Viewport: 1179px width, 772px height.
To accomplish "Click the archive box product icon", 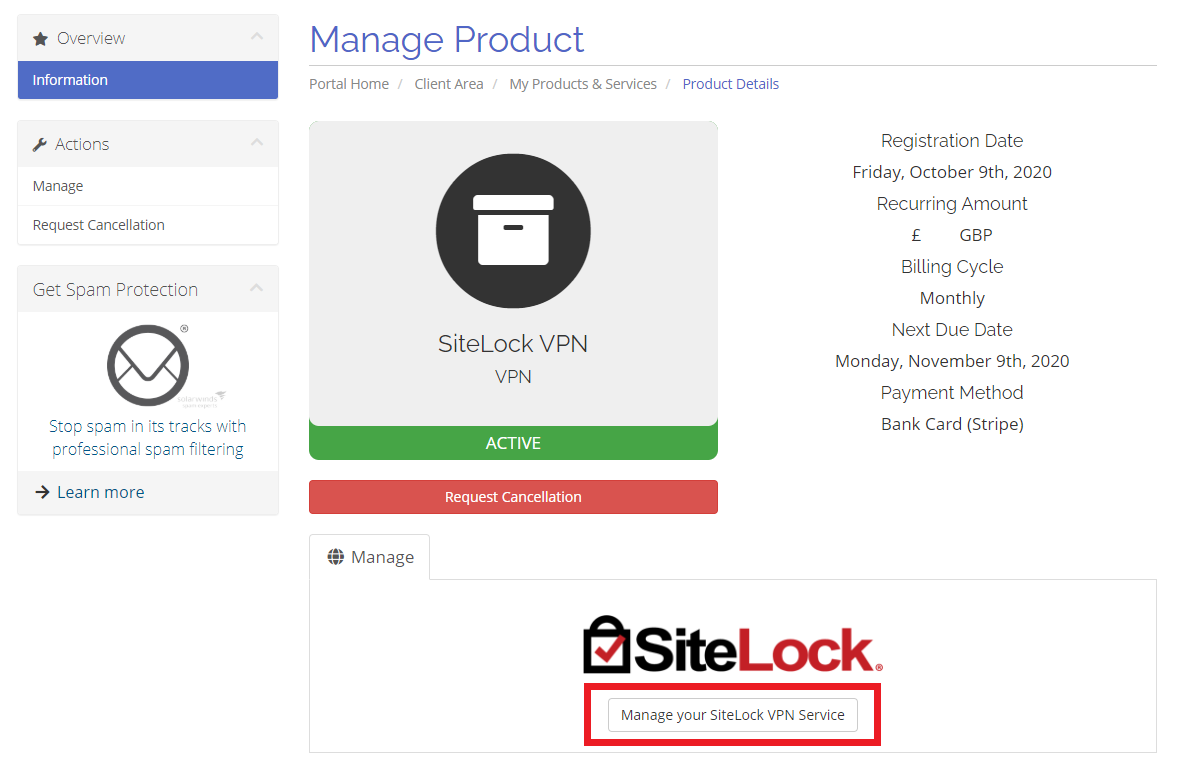I will coord(513,230).
